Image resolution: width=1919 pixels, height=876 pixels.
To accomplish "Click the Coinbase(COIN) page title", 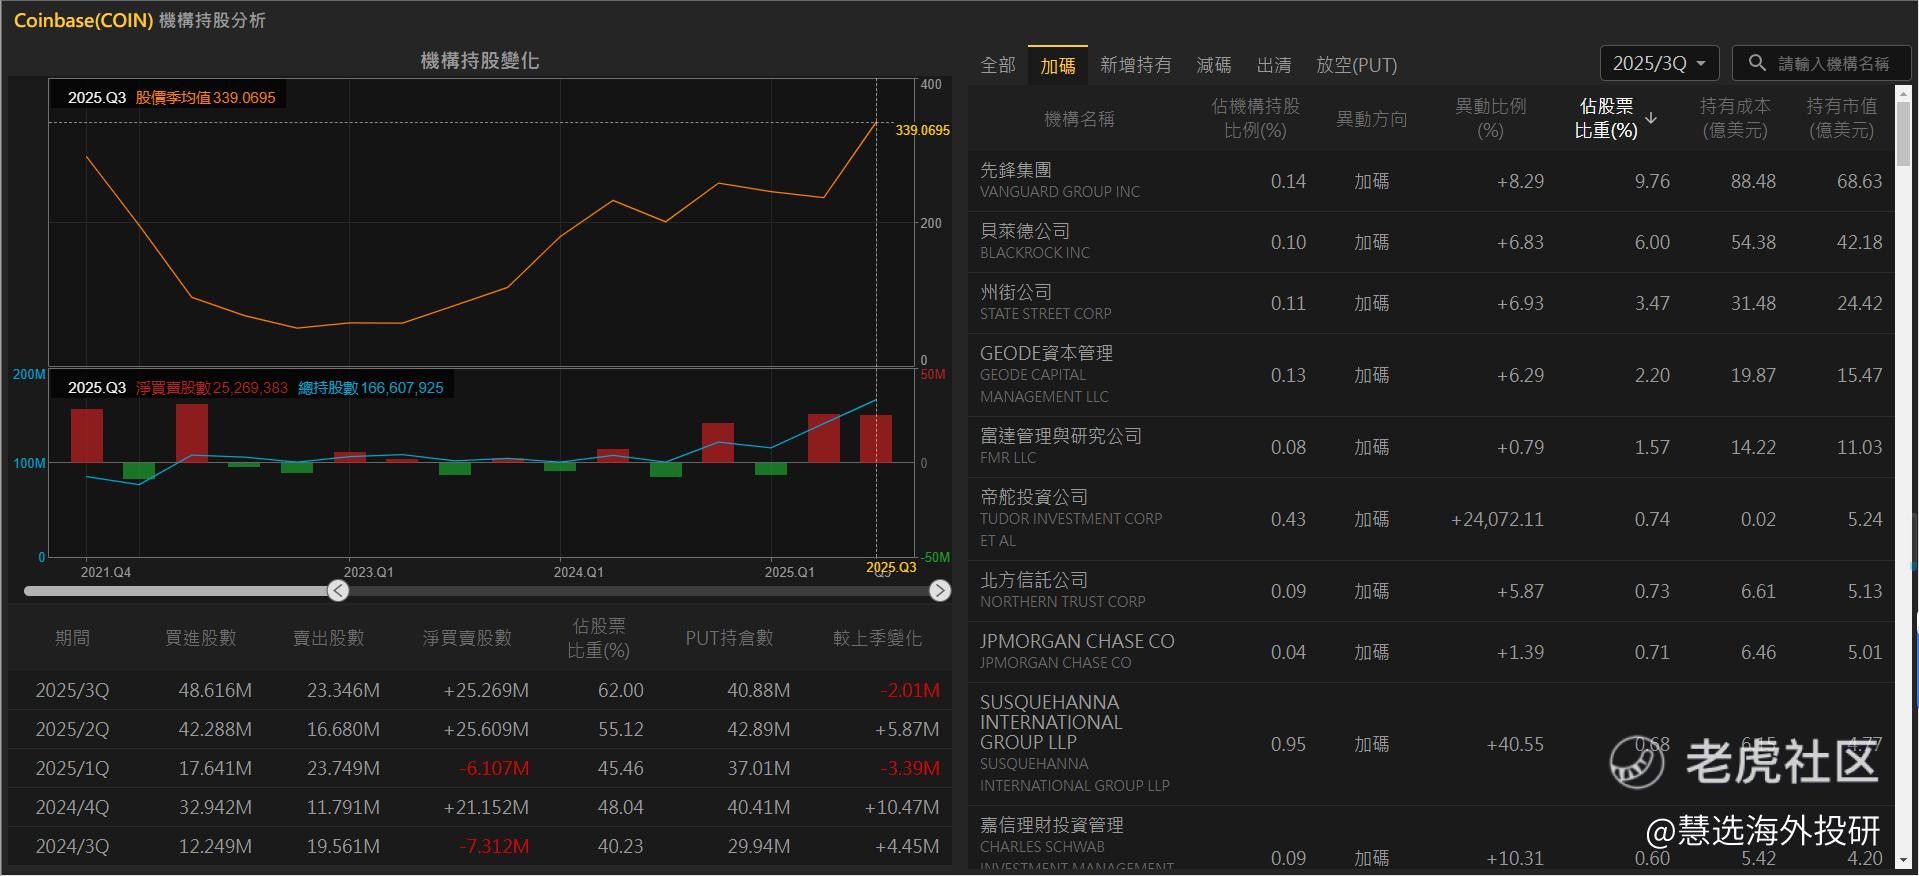I will click(x=84, y=20).
